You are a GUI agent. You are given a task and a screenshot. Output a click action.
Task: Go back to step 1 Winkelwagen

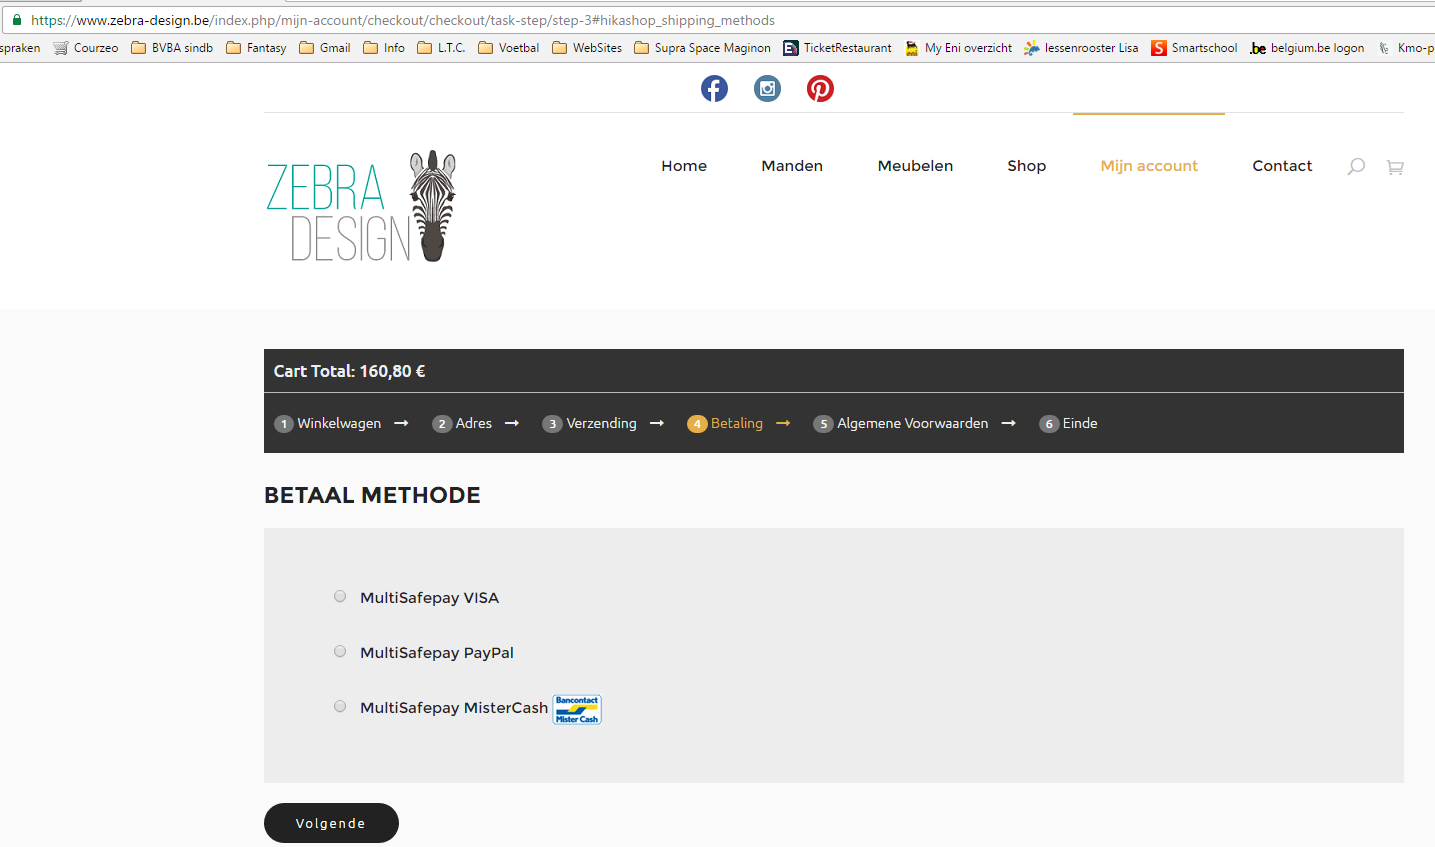pyautogui.click(x=328, y=424)
